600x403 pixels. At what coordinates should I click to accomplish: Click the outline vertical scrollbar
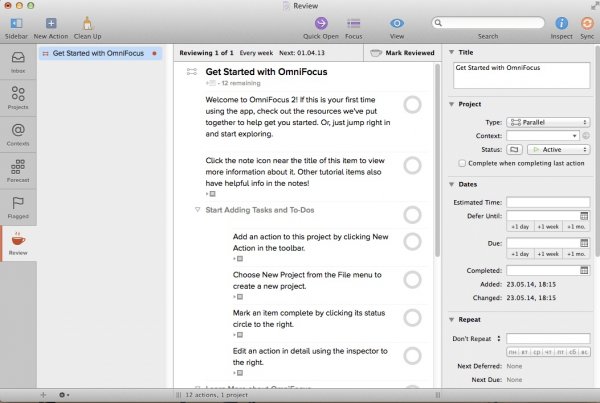tap(437, 161)
